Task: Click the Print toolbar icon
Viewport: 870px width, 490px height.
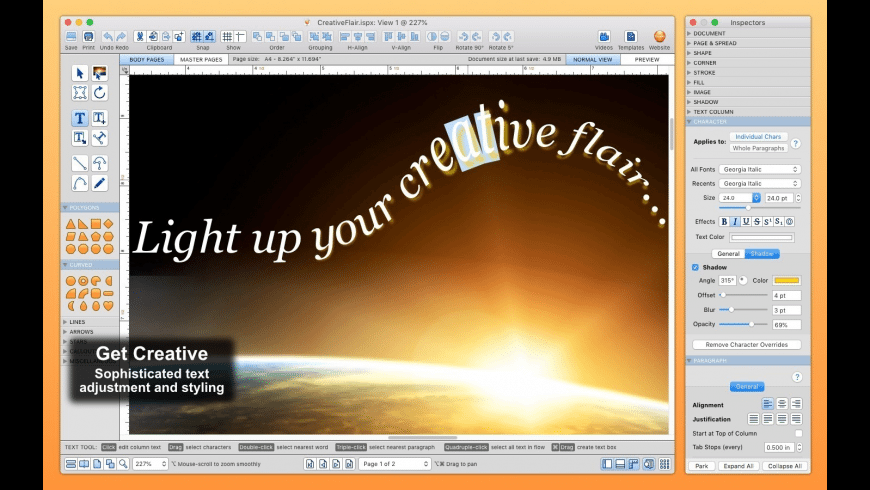Action: [88, 37]
